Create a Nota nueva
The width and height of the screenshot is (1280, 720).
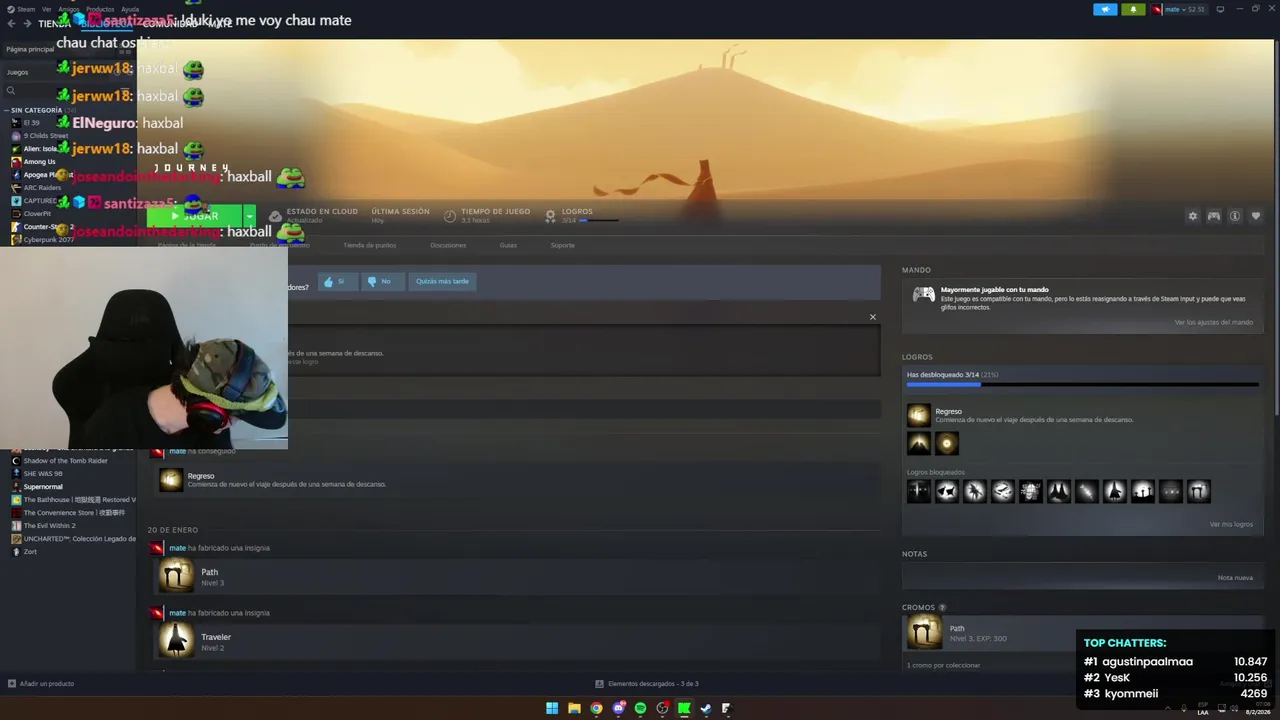tap(1235, 577)
